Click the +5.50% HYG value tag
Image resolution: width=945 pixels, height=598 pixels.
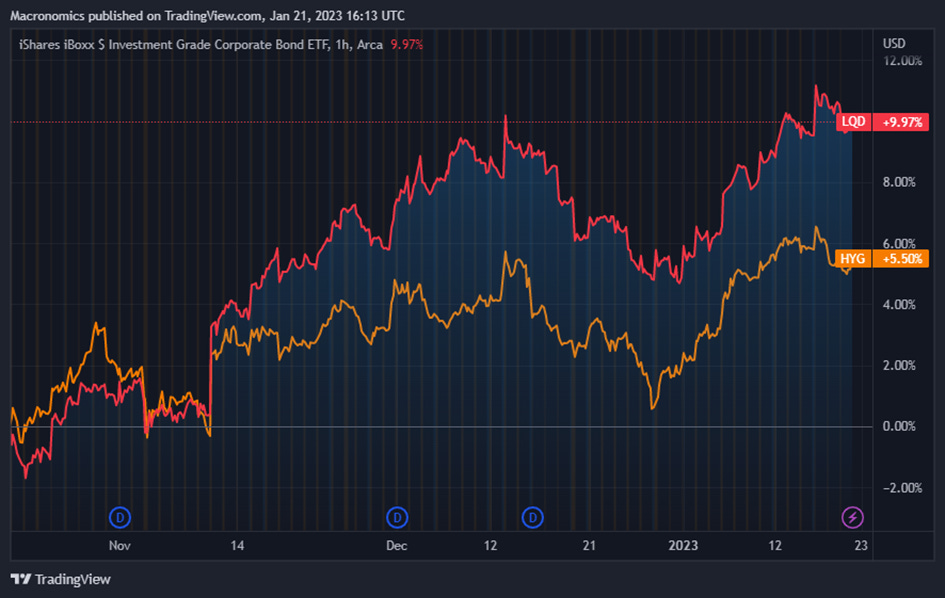(902, 259)
